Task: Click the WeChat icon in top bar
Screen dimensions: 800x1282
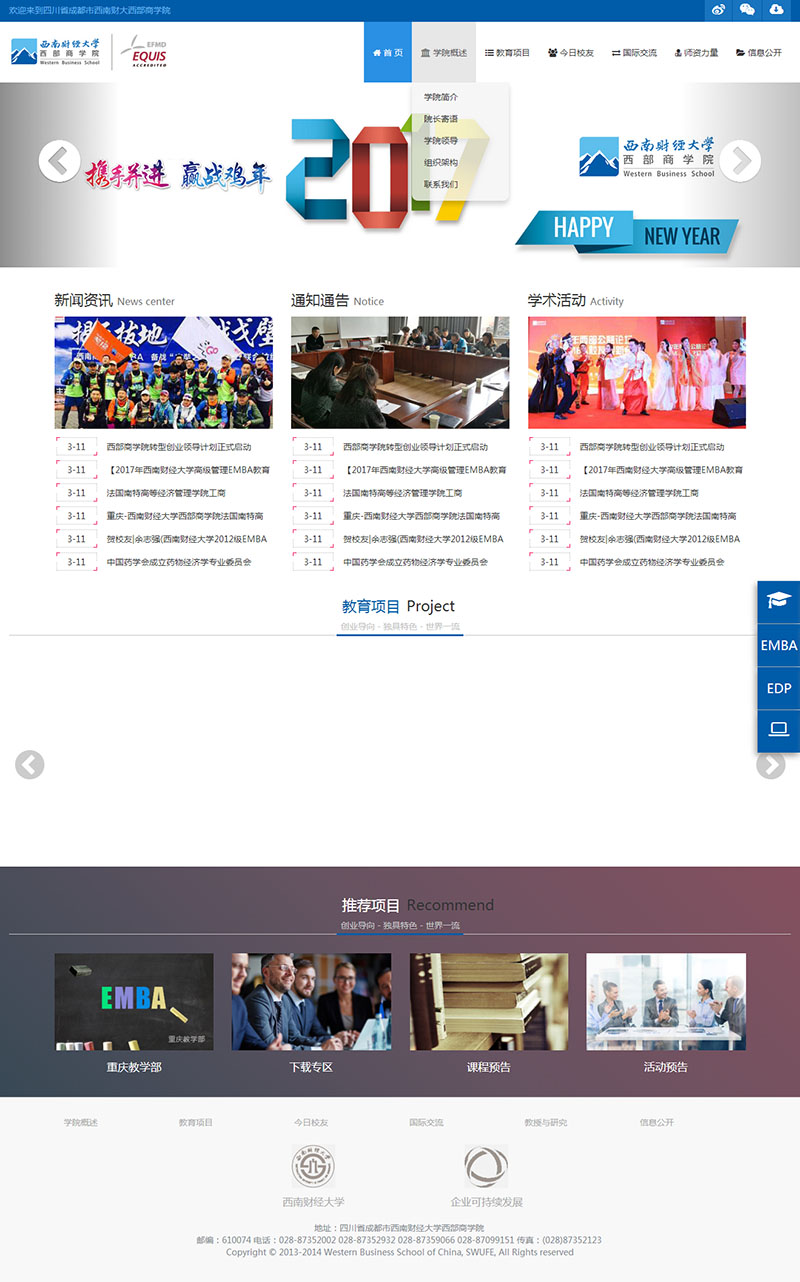Action: click(747, 10)
